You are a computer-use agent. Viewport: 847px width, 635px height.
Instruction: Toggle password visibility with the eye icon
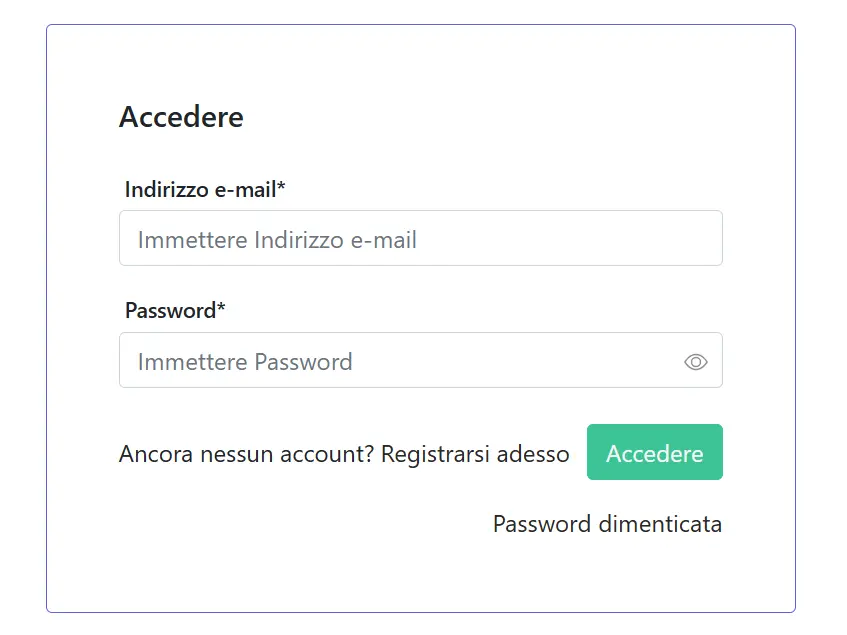tap(695, 362)
